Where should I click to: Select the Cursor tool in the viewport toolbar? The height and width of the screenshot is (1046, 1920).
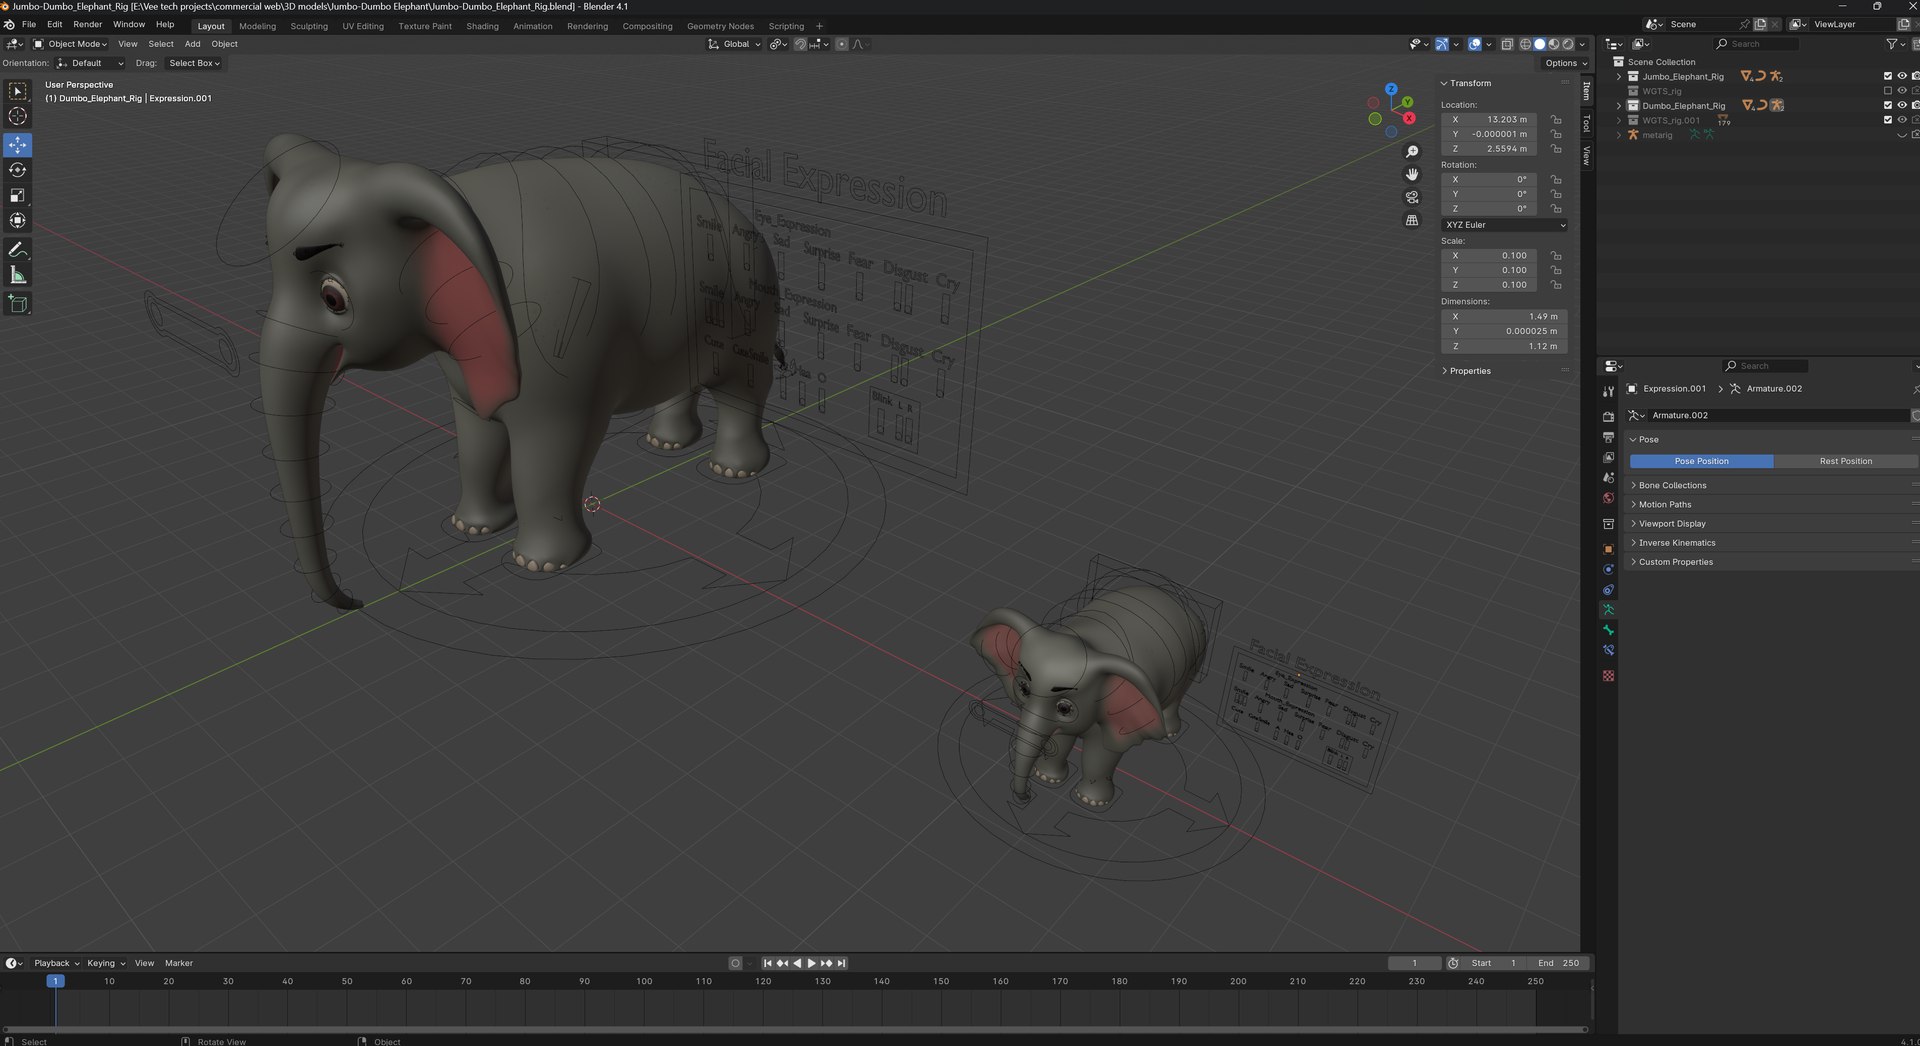coord(18,117)
